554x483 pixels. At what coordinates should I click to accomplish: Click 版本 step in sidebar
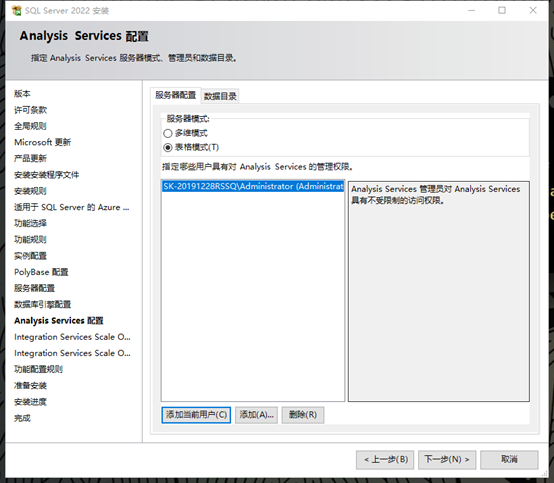coord(22,94)
